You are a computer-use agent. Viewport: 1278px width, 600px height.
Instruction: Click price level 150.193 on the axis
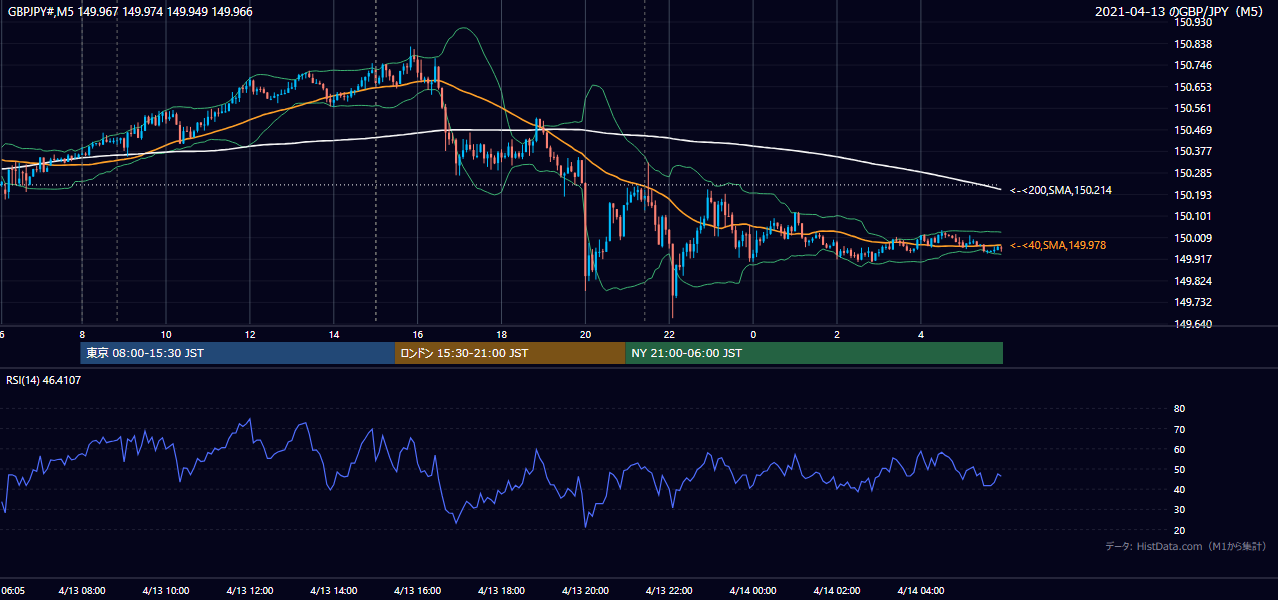point(1192,195)
